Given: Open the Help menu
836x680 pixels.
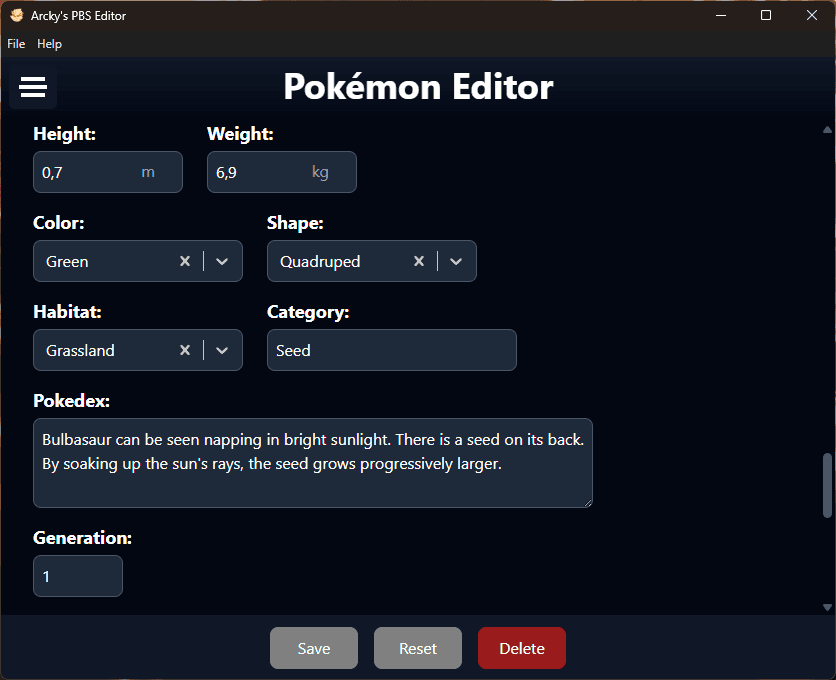Looking at the screenshot, I should 49,44.
